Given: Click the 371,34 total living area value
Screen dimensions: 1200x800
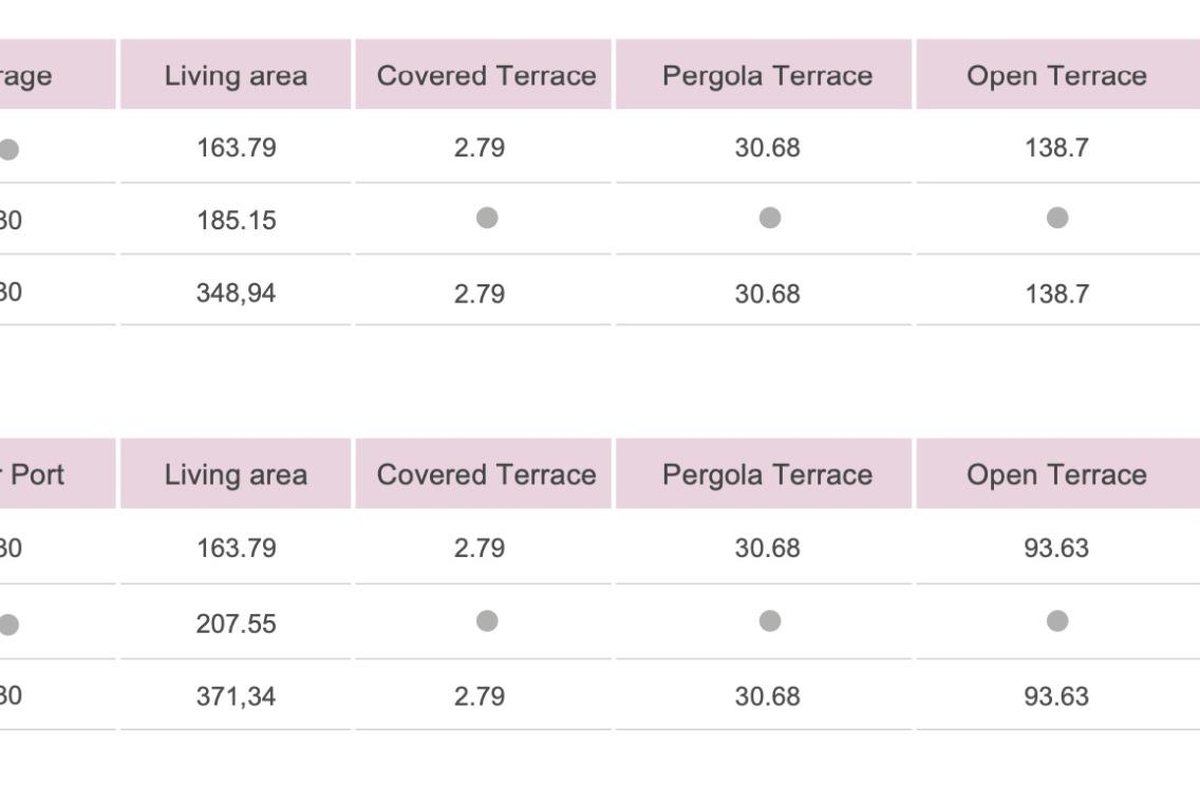Looking at the screenshot, I should [236, 696].
